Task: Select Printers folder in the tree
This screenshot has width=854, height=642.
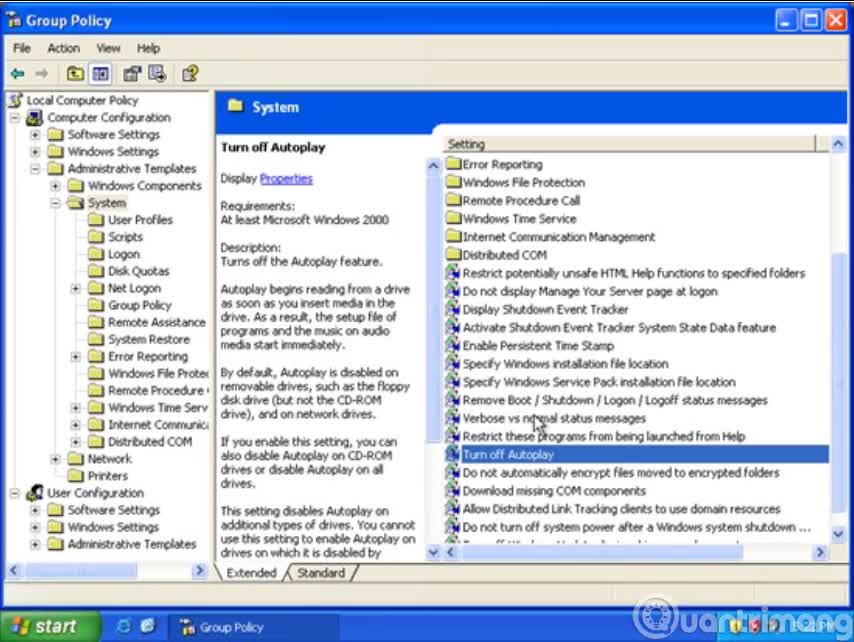Action: click(108, 476)
